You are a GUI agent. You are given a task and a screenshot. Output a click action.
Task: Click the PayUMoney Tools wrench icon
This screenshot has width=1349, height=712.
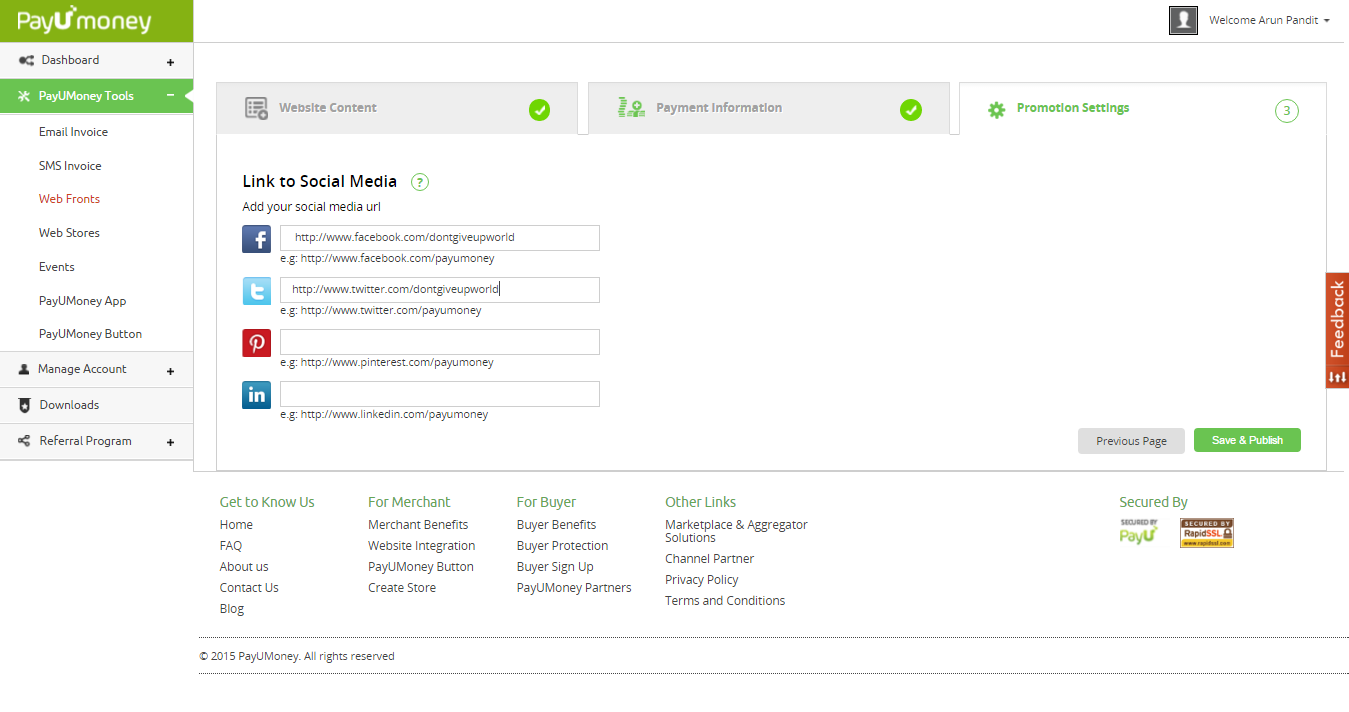point(25,96)
